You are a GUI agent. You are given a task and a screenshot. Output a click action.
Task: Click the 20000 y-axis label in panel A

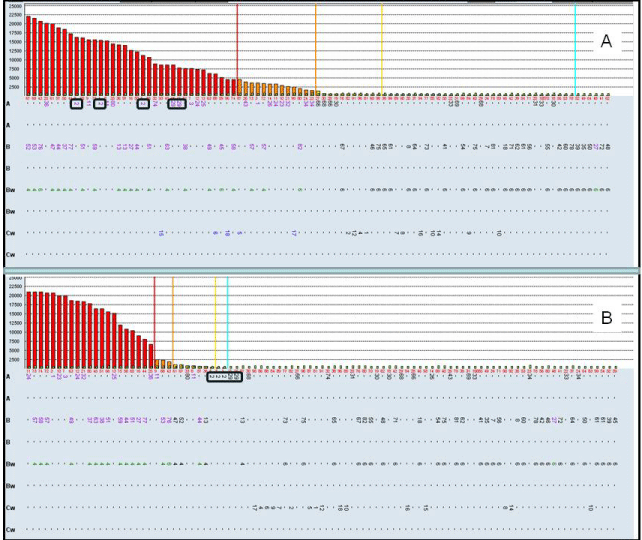(15, 24)
